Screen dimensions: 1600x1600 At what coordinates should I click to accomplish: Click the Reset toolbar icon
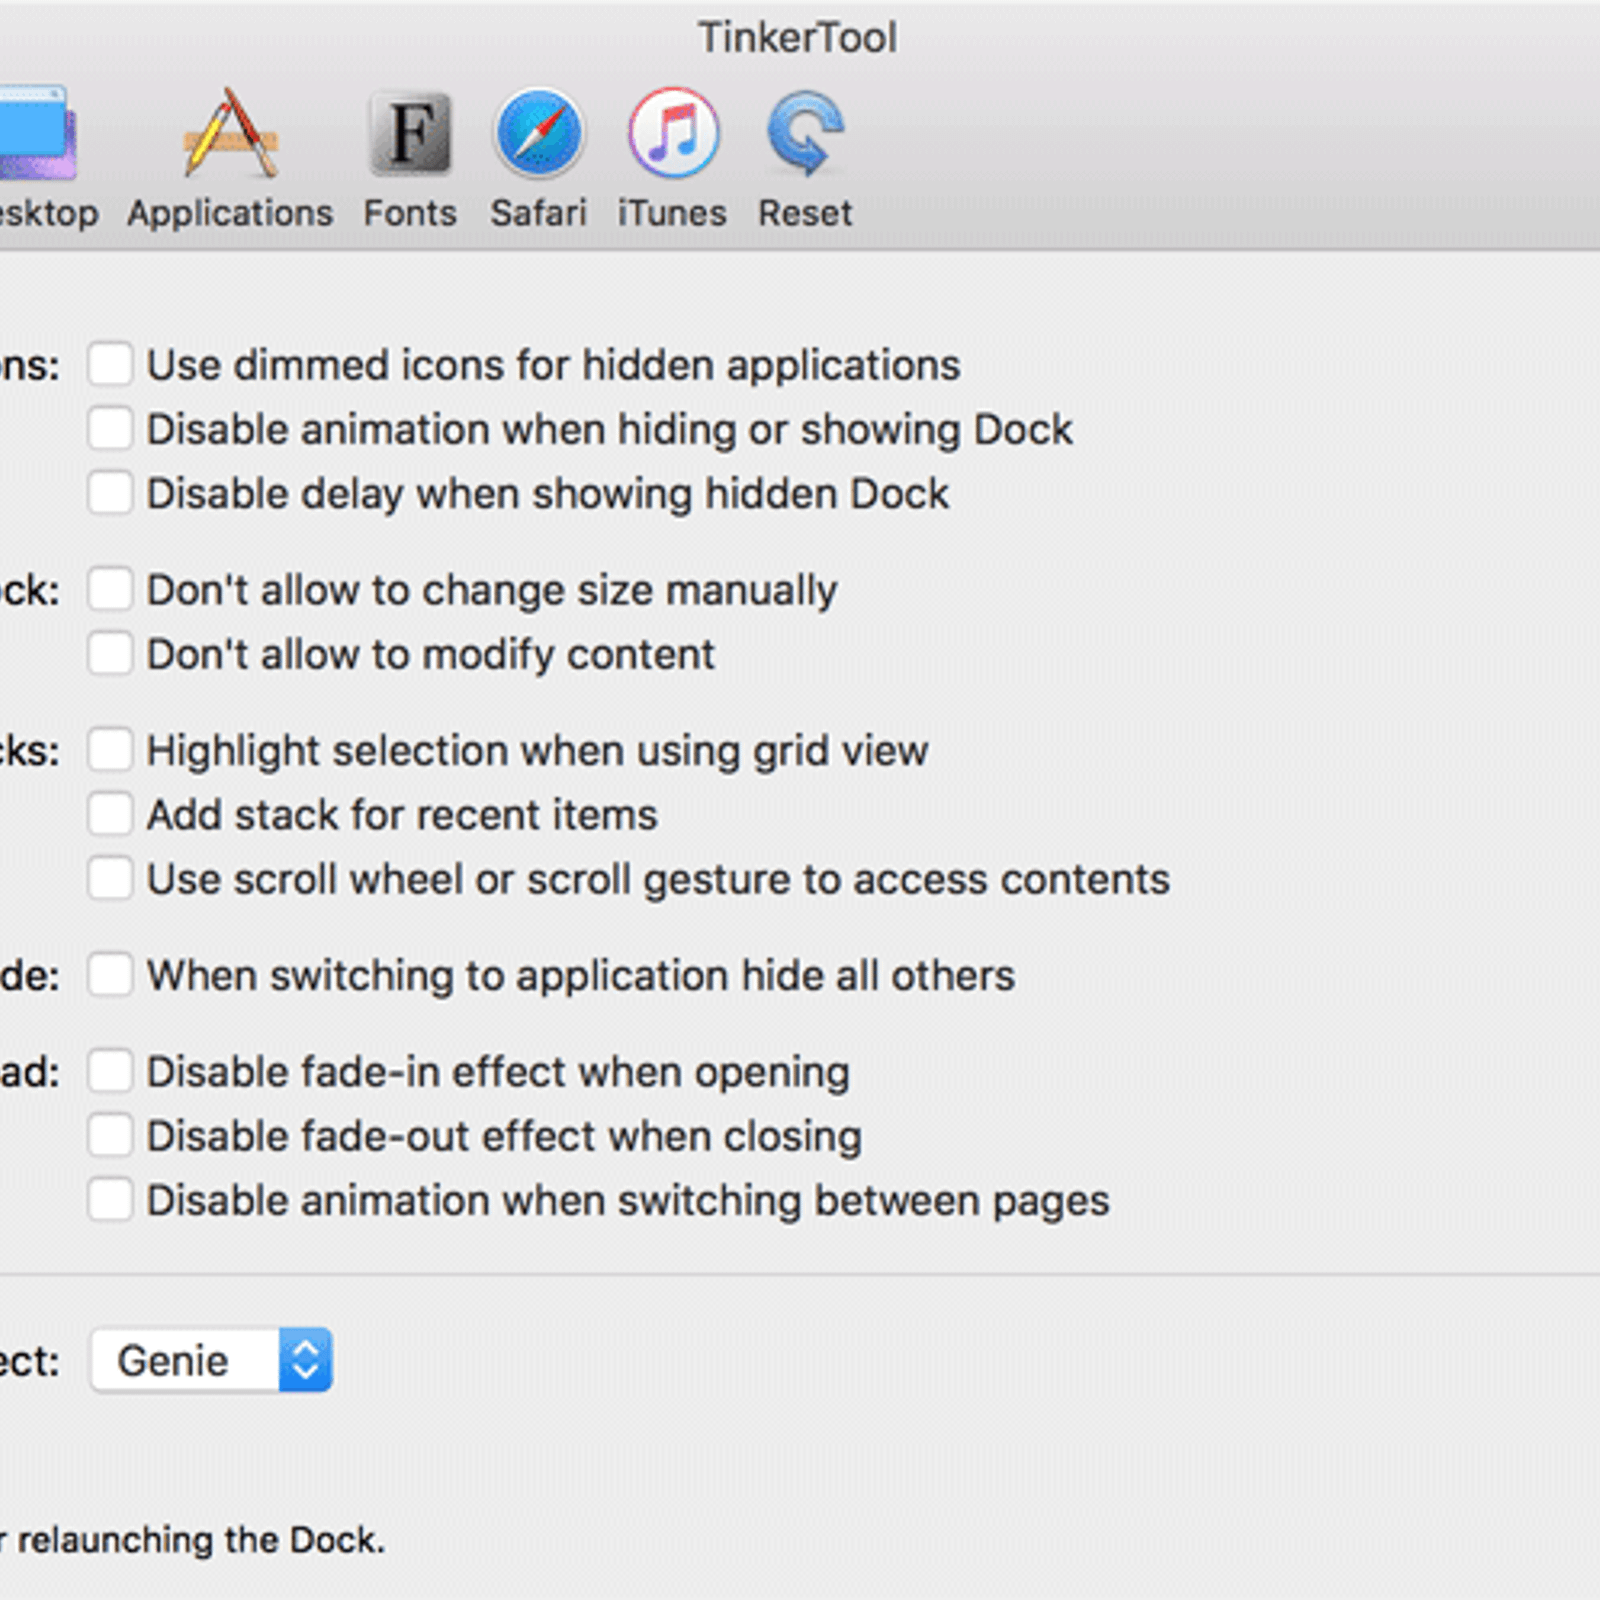coord(806,134)
